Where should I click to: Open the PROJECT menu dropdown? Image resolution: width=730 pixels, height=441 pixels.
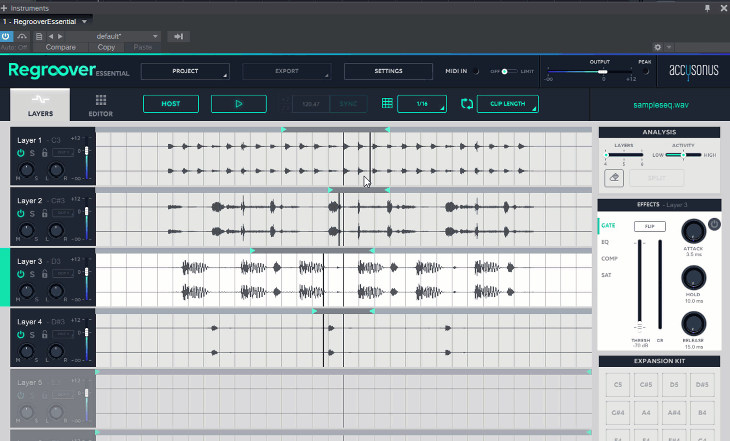click(185, 71)
